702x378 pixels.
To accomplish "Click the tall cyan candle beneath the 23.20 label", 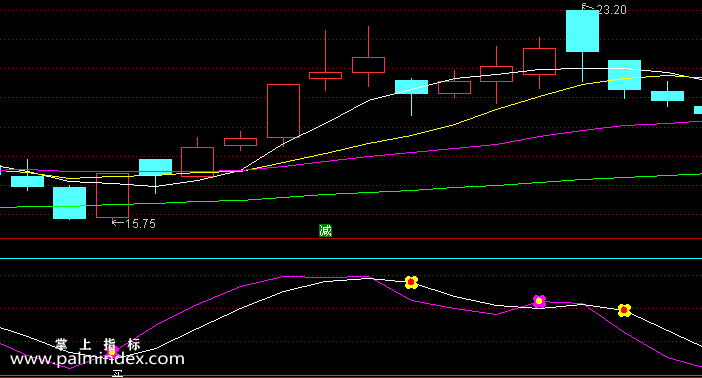I will pos(582,31).
